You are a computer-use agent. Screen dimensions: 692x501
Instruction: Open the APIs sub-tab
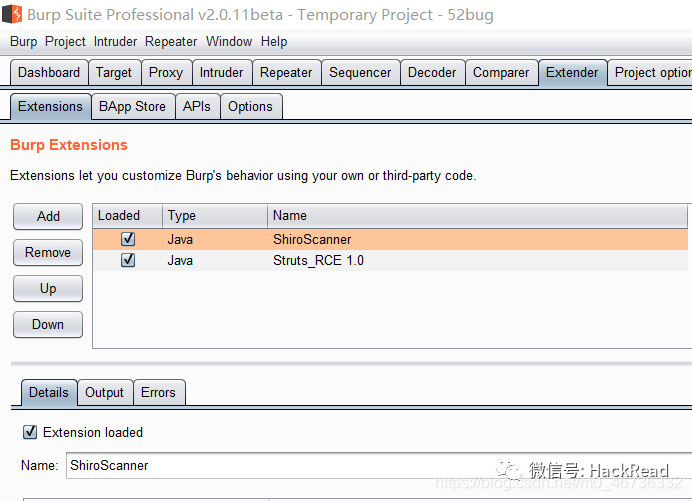pyautogui.click(x=197, y=106)
